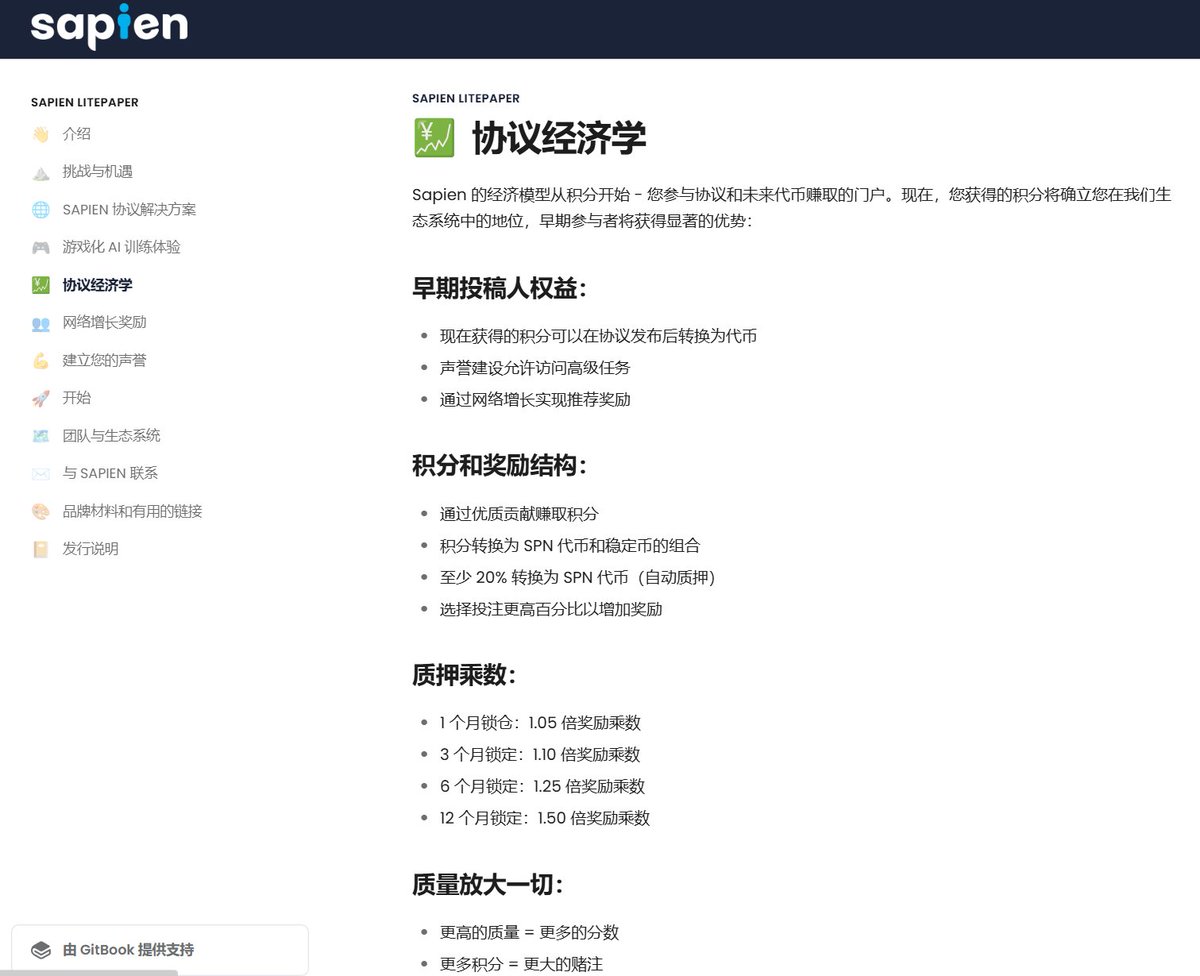Click the flexed arm icon beside 建立您的声誉
Image resolution: width=1200 pixels, height=976 pixels.
pos(40,360)
